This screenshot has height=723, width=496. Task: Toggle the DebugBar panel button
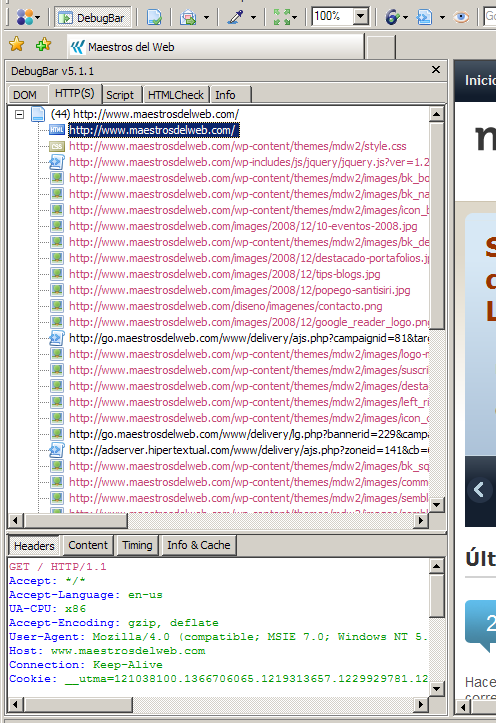[x=92, y=18]
